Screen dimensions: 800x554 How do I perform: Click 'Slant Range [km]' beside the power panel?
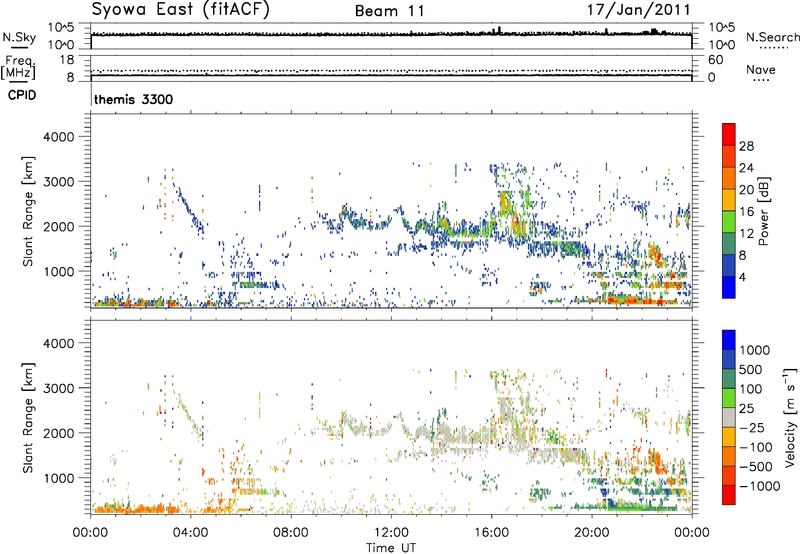[28, 211]
